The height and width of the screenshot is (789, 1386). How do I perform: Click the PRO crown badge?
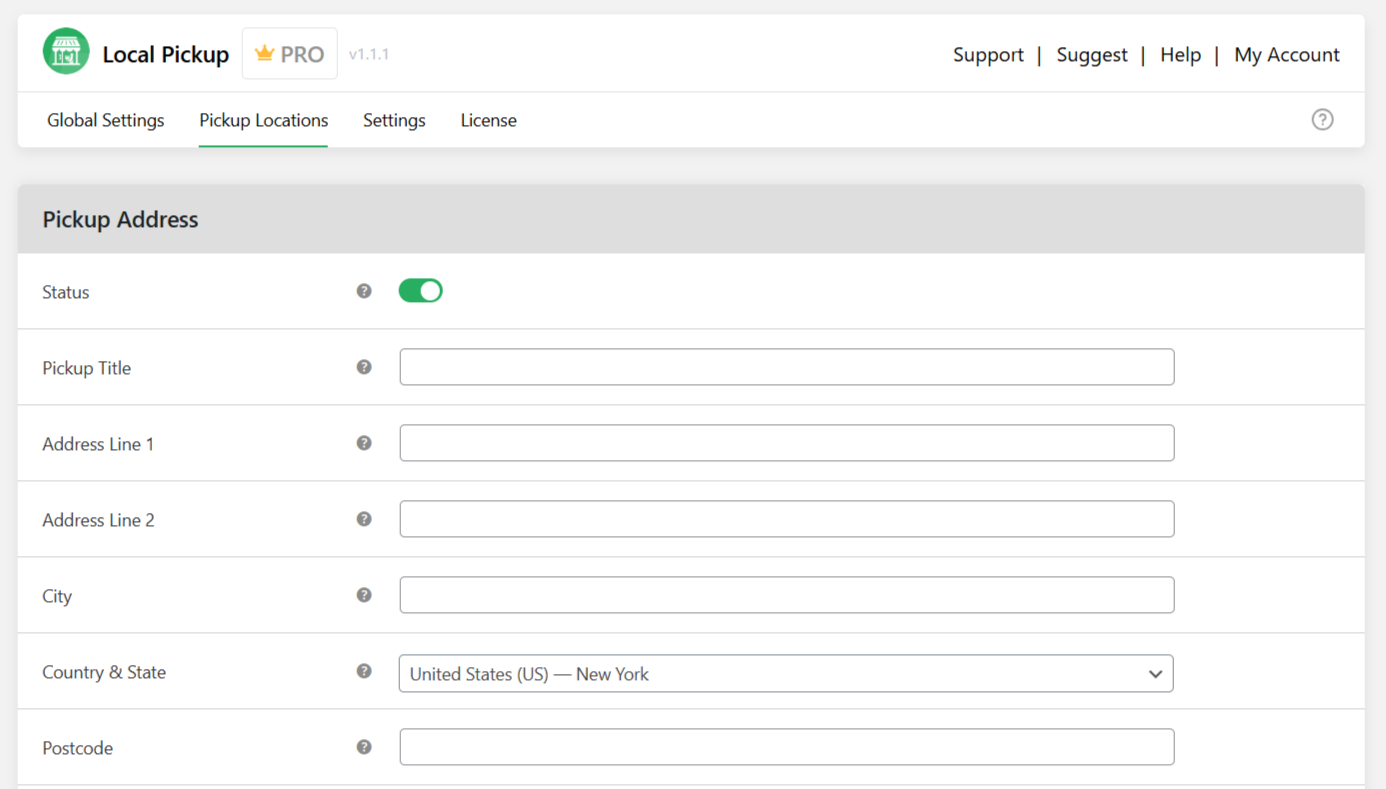(290, 54)
